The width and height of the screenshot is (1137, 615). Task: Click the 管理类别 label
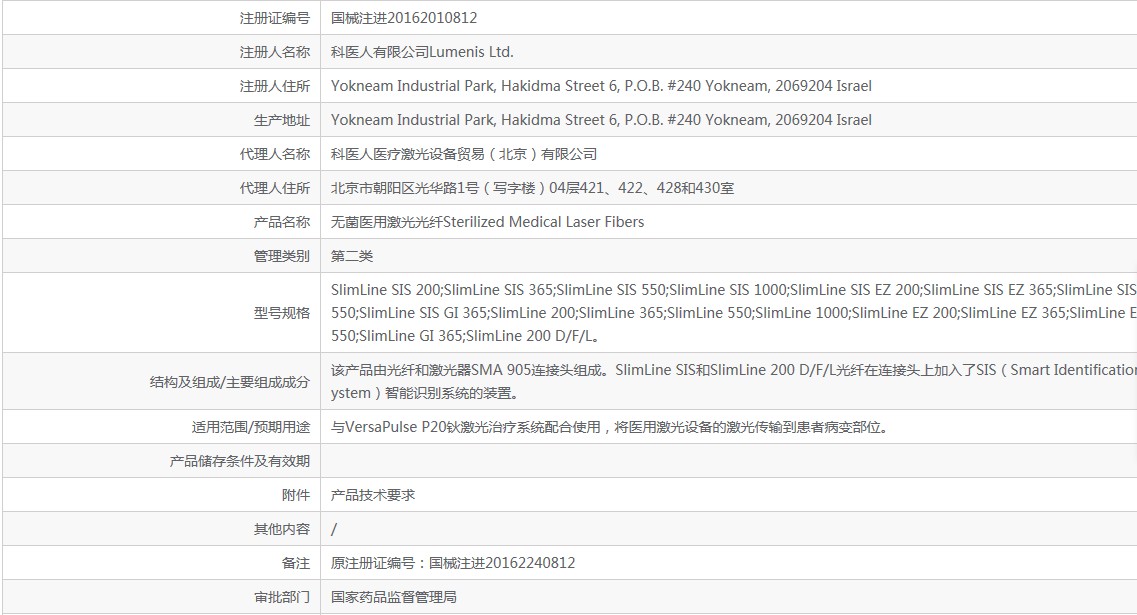click(x=281, y=256)
